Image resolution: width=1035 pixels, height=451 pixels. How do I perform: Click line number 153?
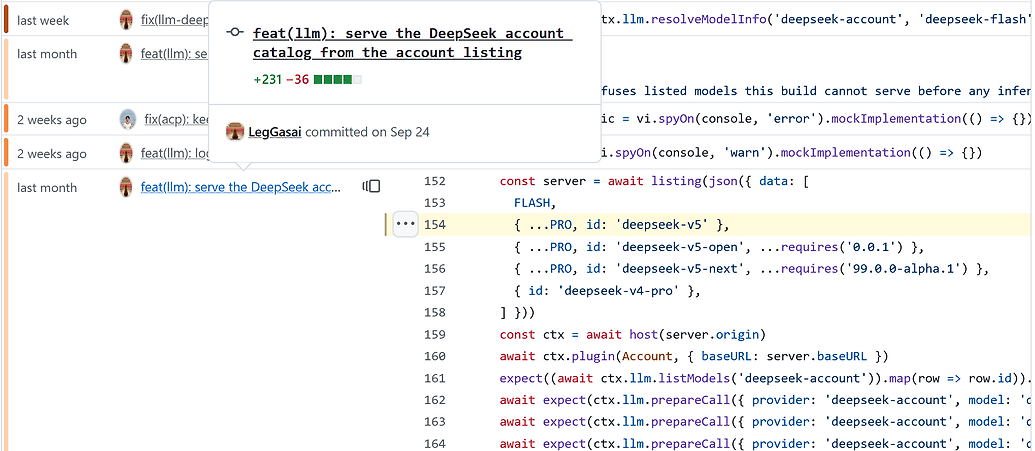click(435, 203)
